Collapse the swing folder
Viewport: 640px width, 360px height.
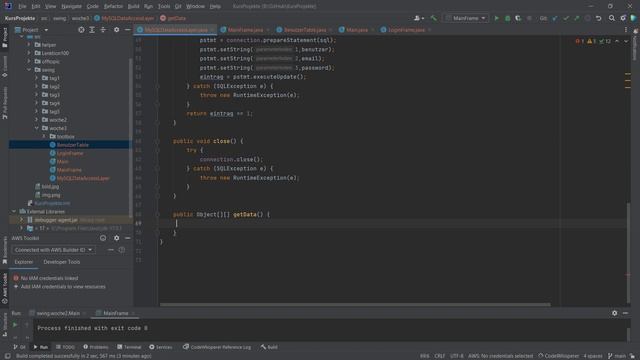point(29,70)
